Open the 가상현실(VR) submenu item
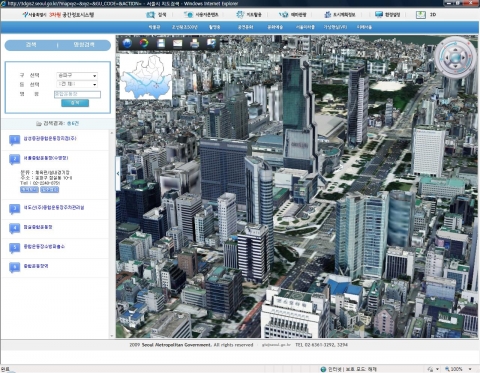Screen dimensions: 480x373 coord(335,27)
